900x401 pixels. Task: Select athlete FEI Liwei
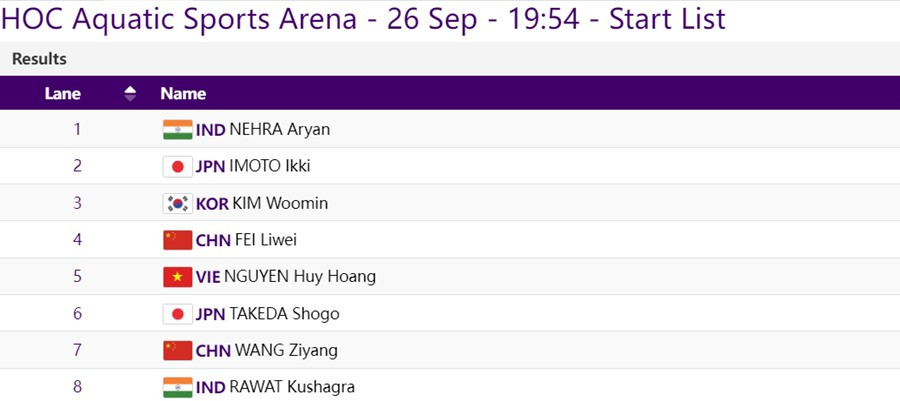coord(265,240)
